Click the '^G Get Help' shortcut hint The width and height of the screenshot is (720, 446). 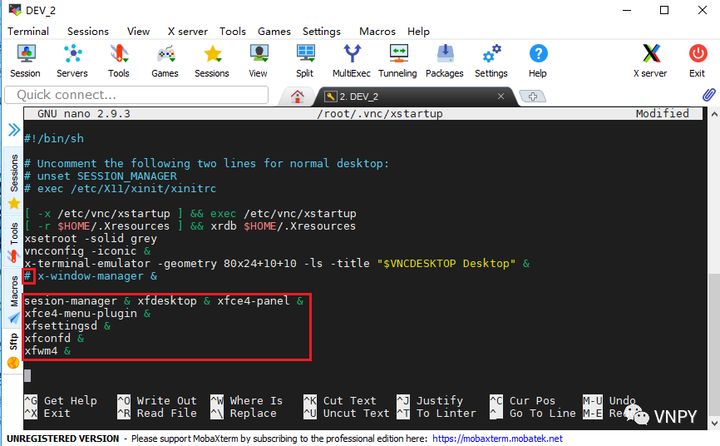pos(61,401)
